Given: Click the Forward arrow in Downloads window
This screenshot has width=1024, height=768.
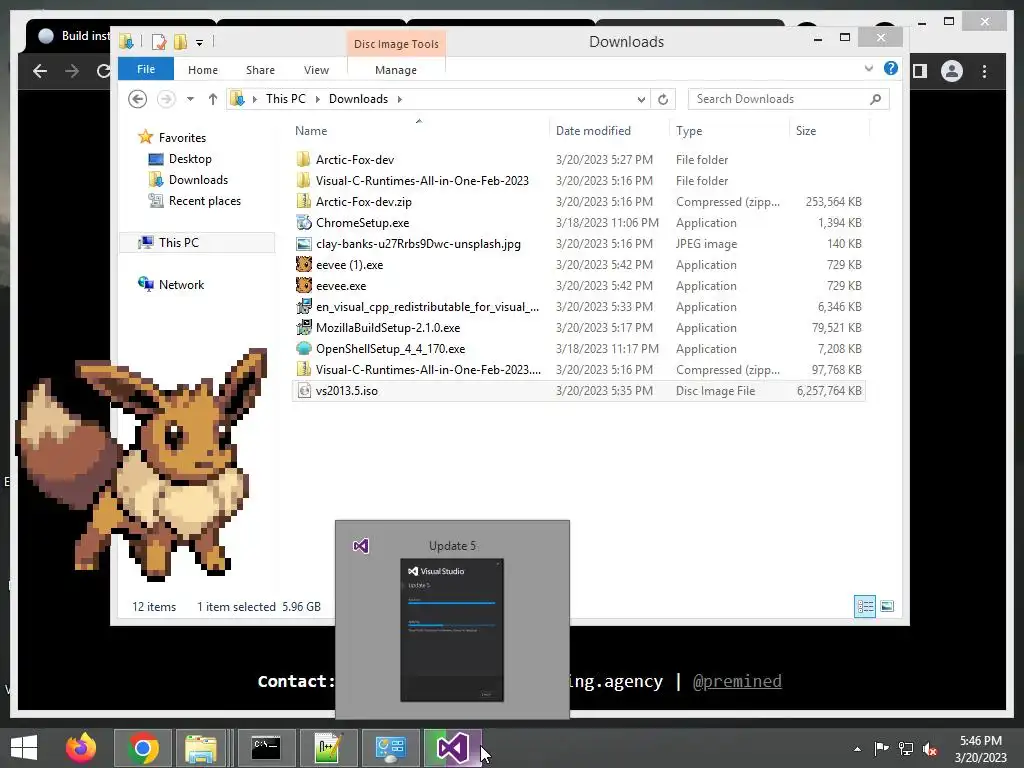Looking at the screenshot, I should click(167, 99).
